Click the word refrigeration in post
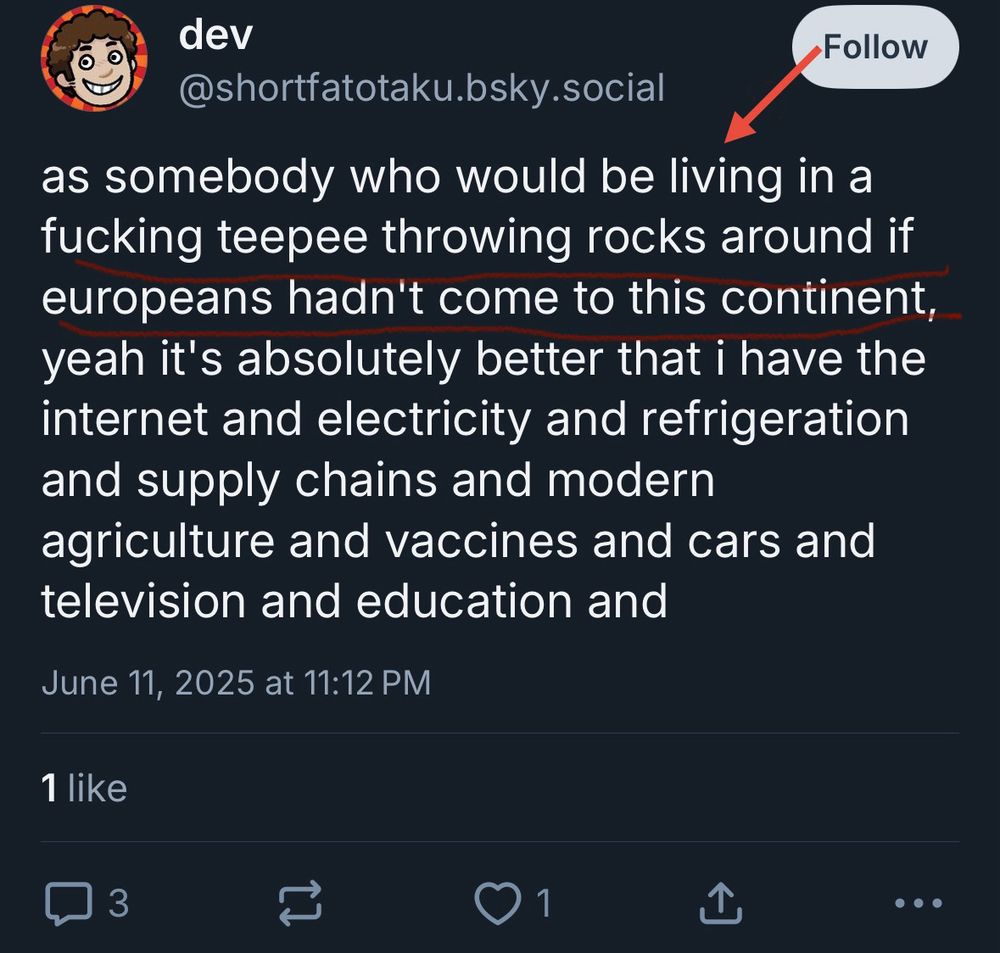 coord(775,421)
